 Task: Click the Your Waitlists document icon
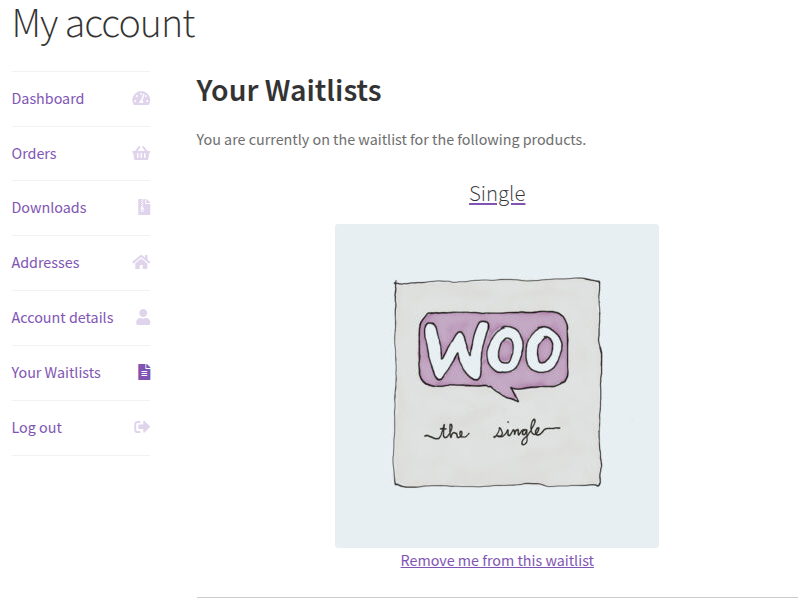tap(144, 373)
